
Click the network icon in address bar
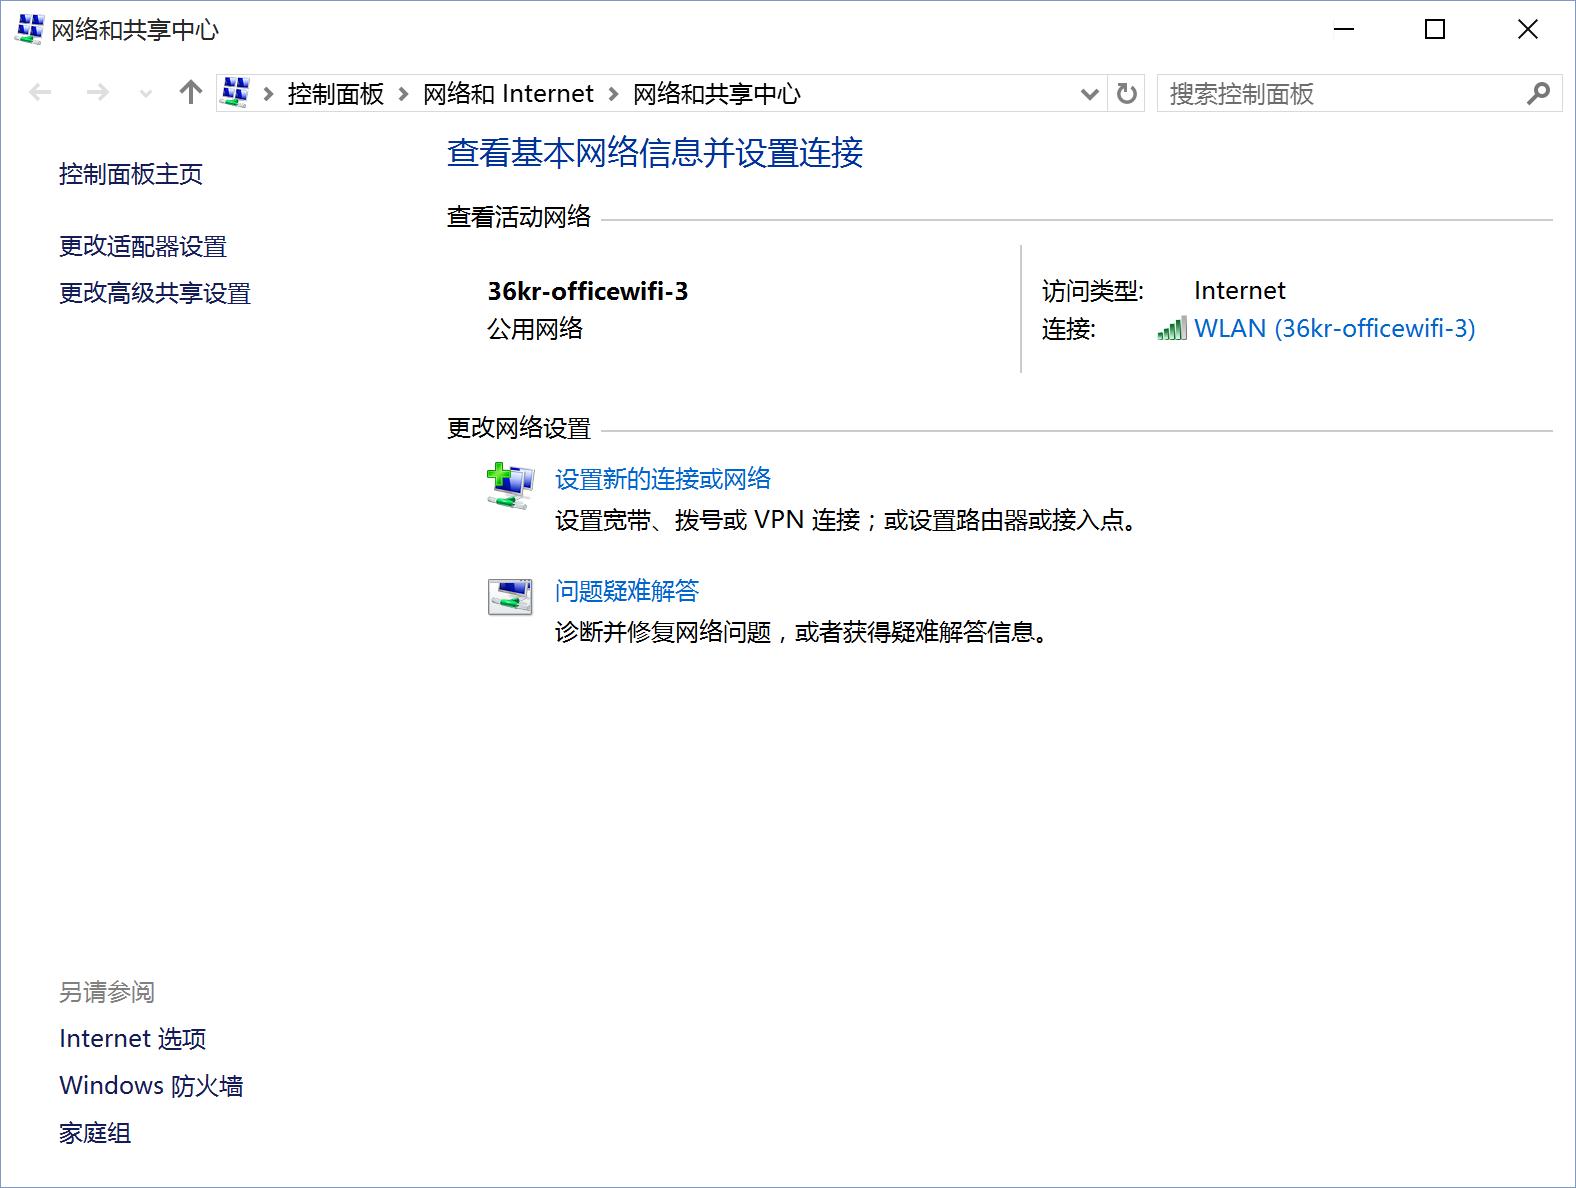[x=235, y=92]
